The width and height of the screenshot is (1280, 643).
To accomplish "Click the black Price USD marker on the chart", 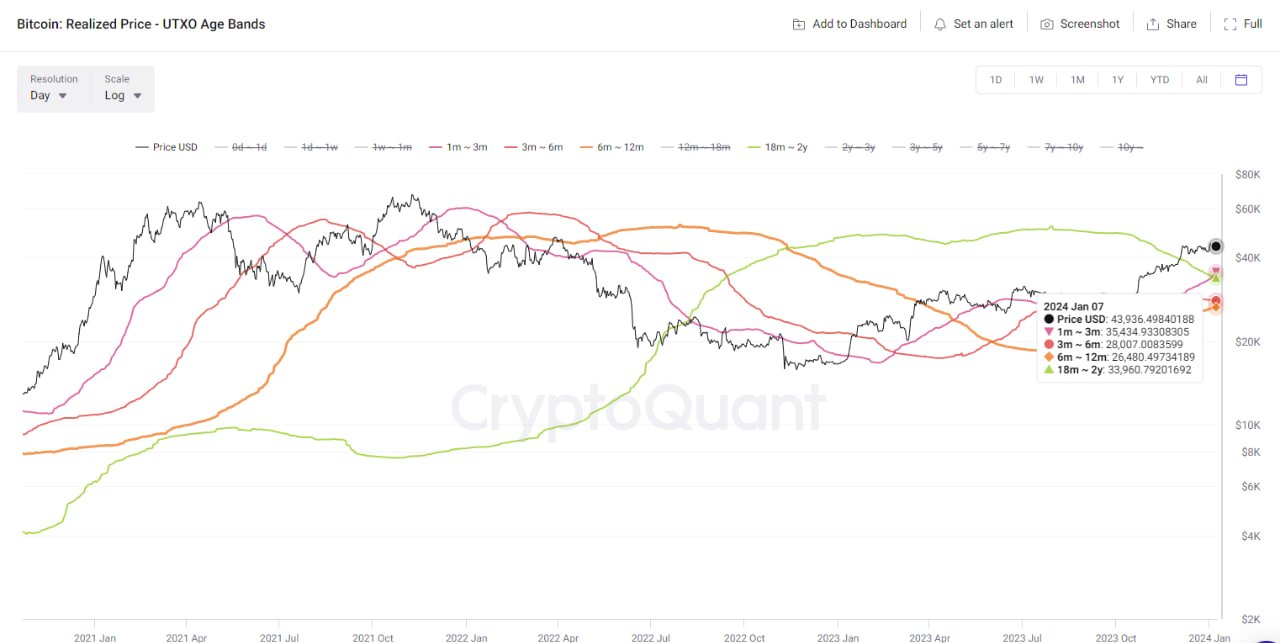I will coord(1215,246).
